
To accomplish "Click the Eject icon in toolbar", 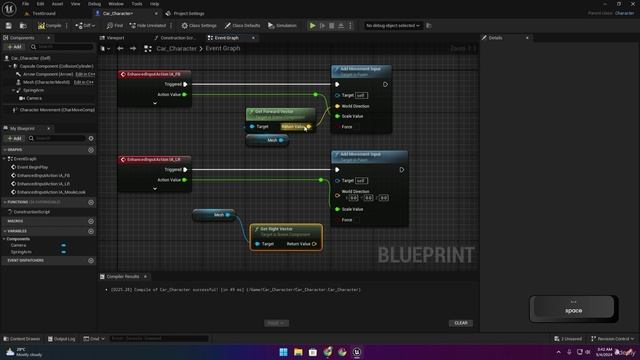I will coord(341,25).
